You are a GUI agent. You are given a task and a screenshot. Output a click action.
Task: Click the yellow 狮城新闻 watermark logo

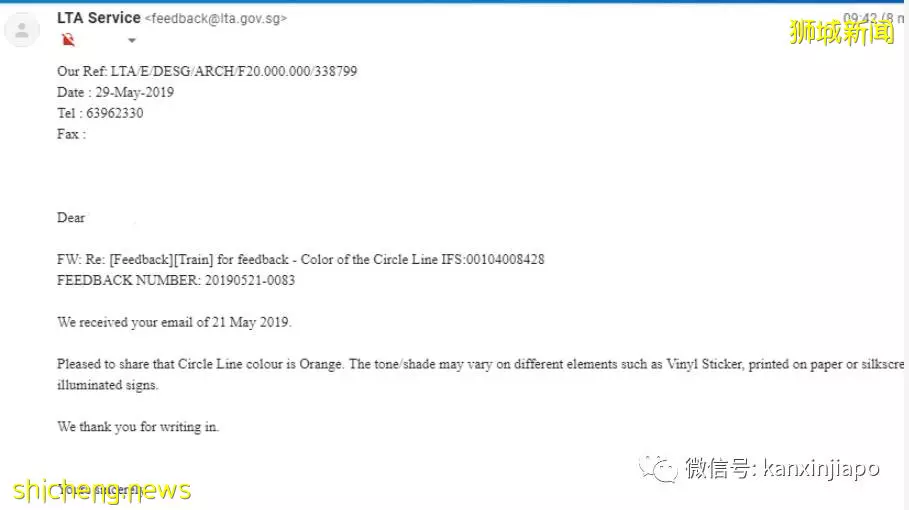point(841,32)
